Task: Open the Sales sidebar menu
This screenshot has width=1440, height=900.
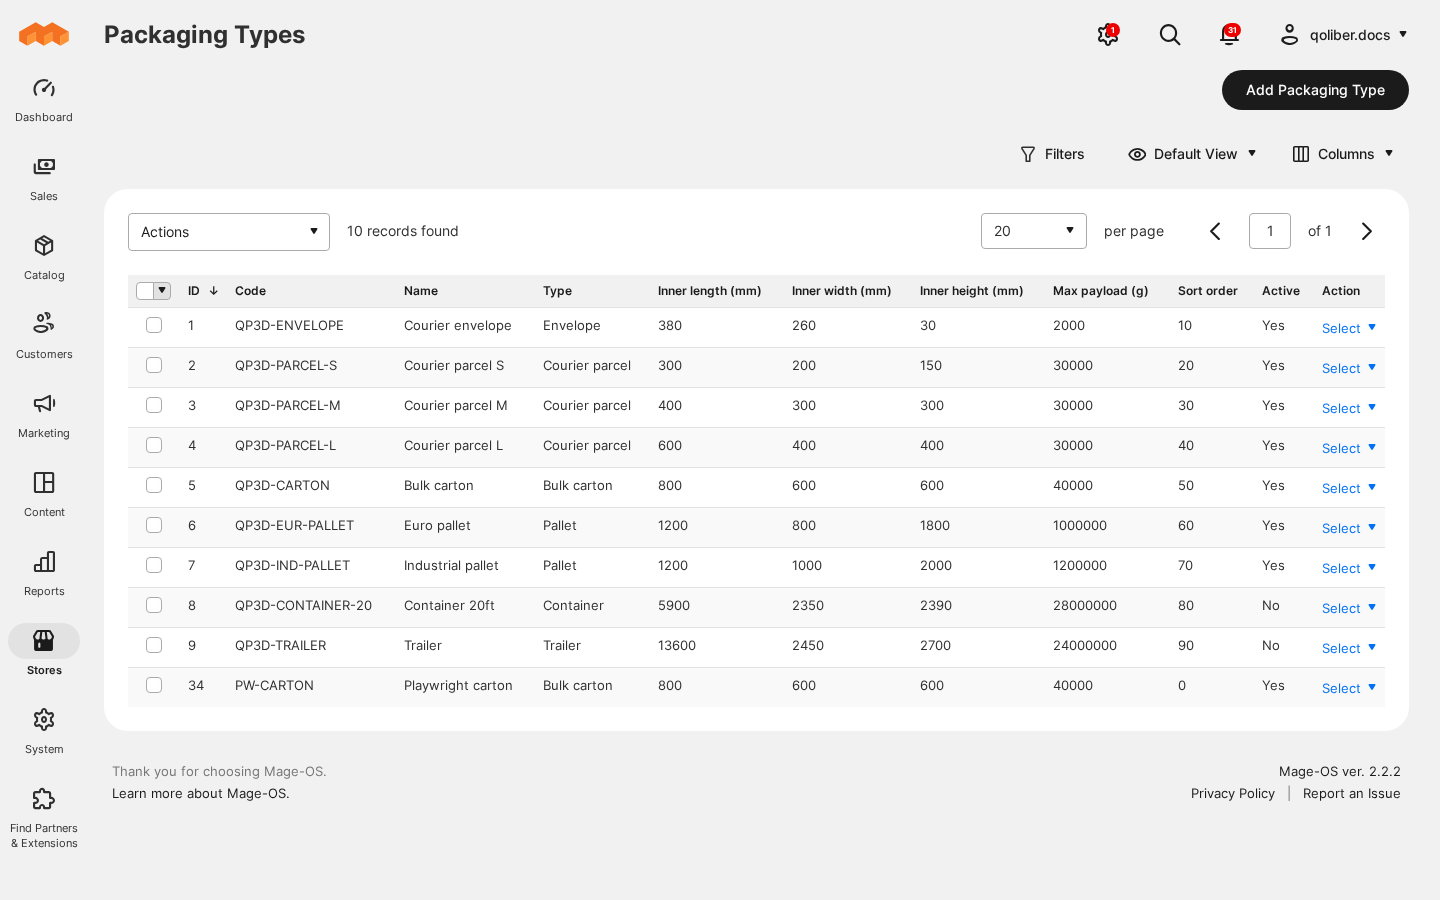Action: tap(44, 179)
